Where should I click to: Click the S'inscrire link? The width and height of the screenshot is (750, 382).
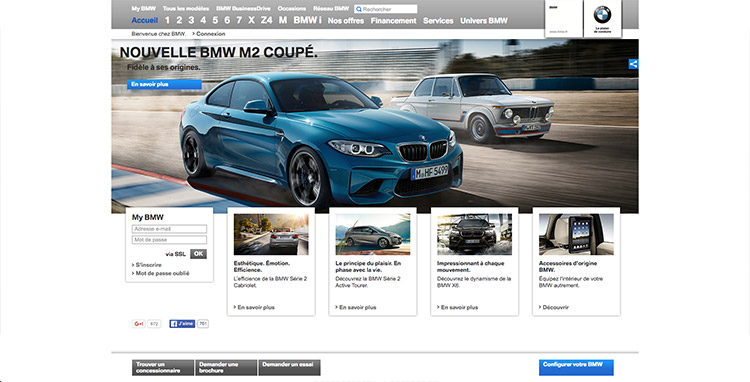(147, 265)
